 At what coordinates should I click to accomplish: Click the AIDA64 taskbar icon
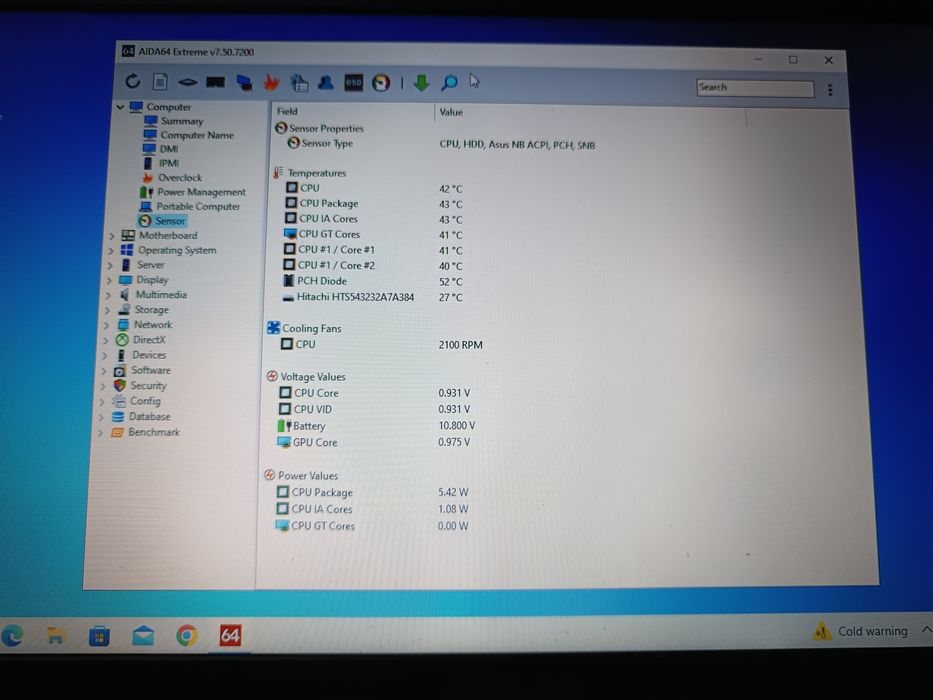pyautogui.click(x=230, y=635)
